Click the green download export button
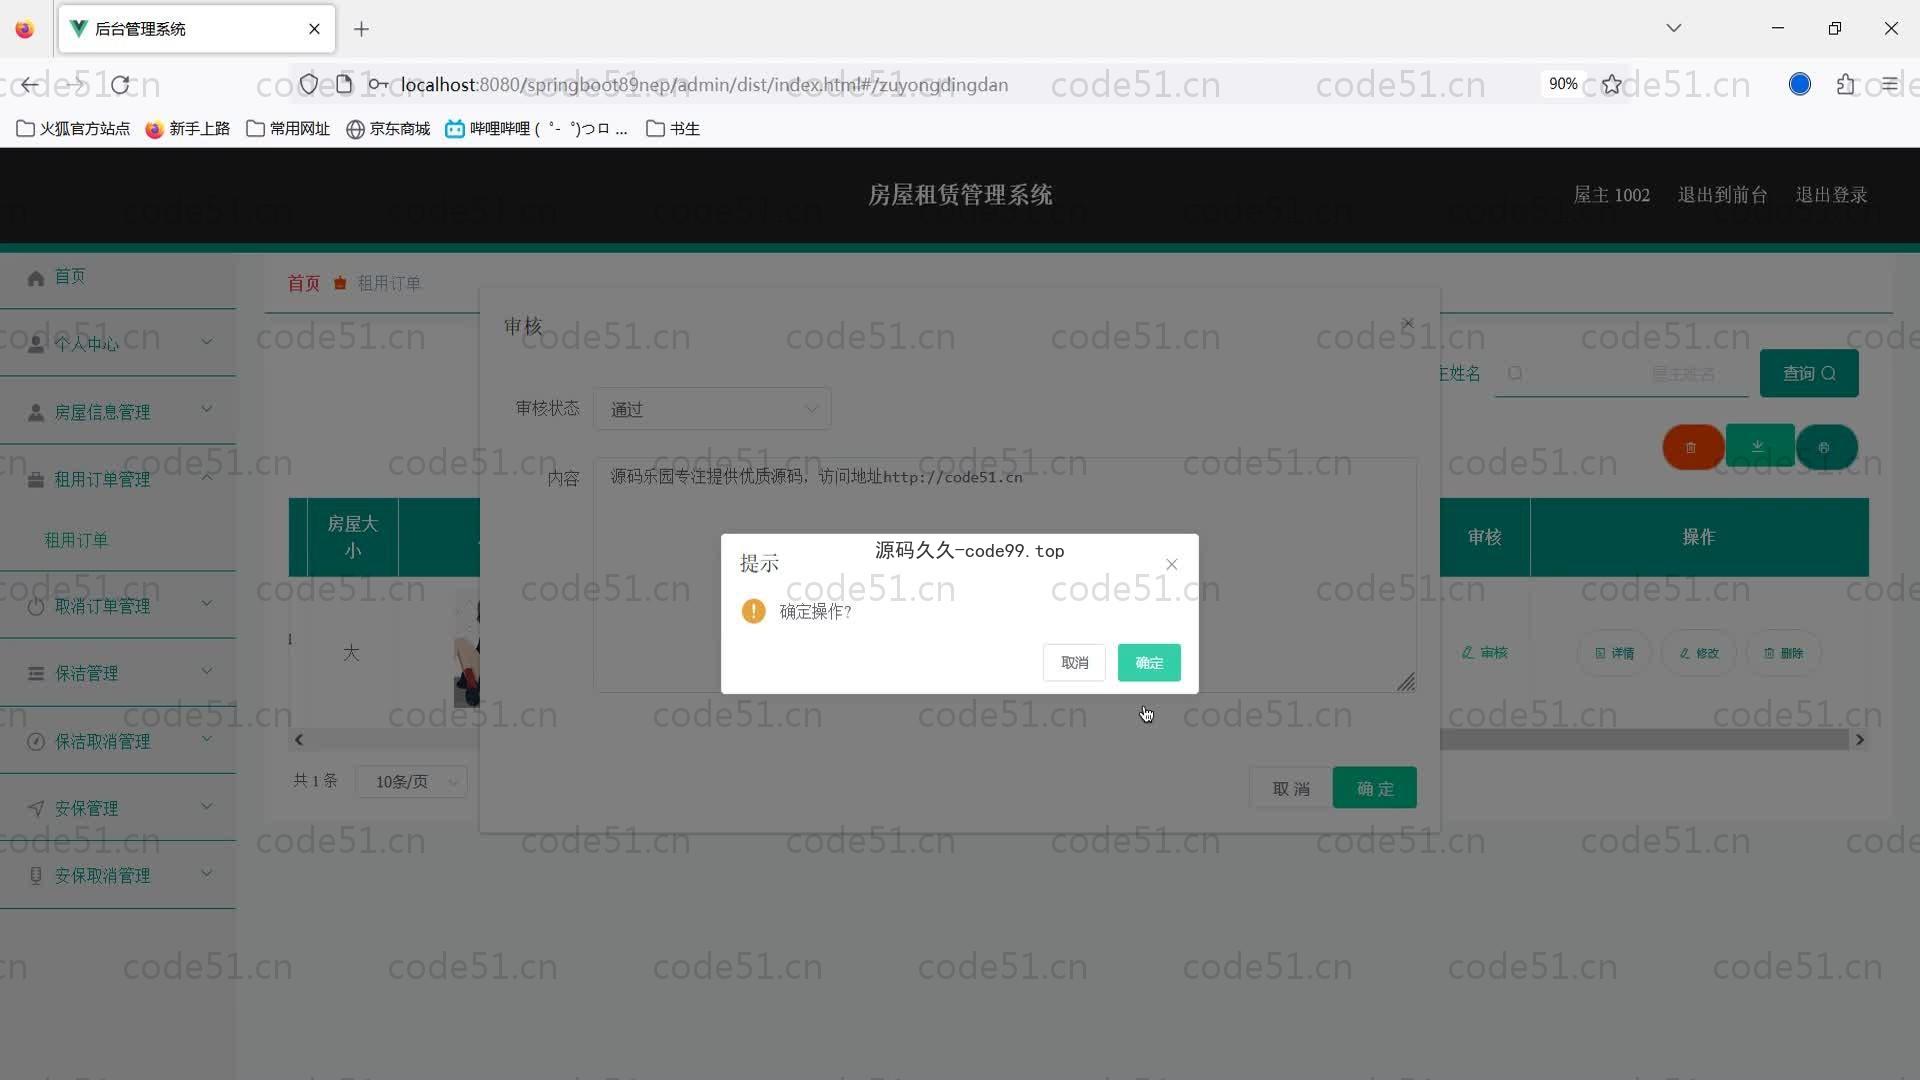Image resolution: width=1920 pixels, height=1080 pixels. pos(1758,446)
